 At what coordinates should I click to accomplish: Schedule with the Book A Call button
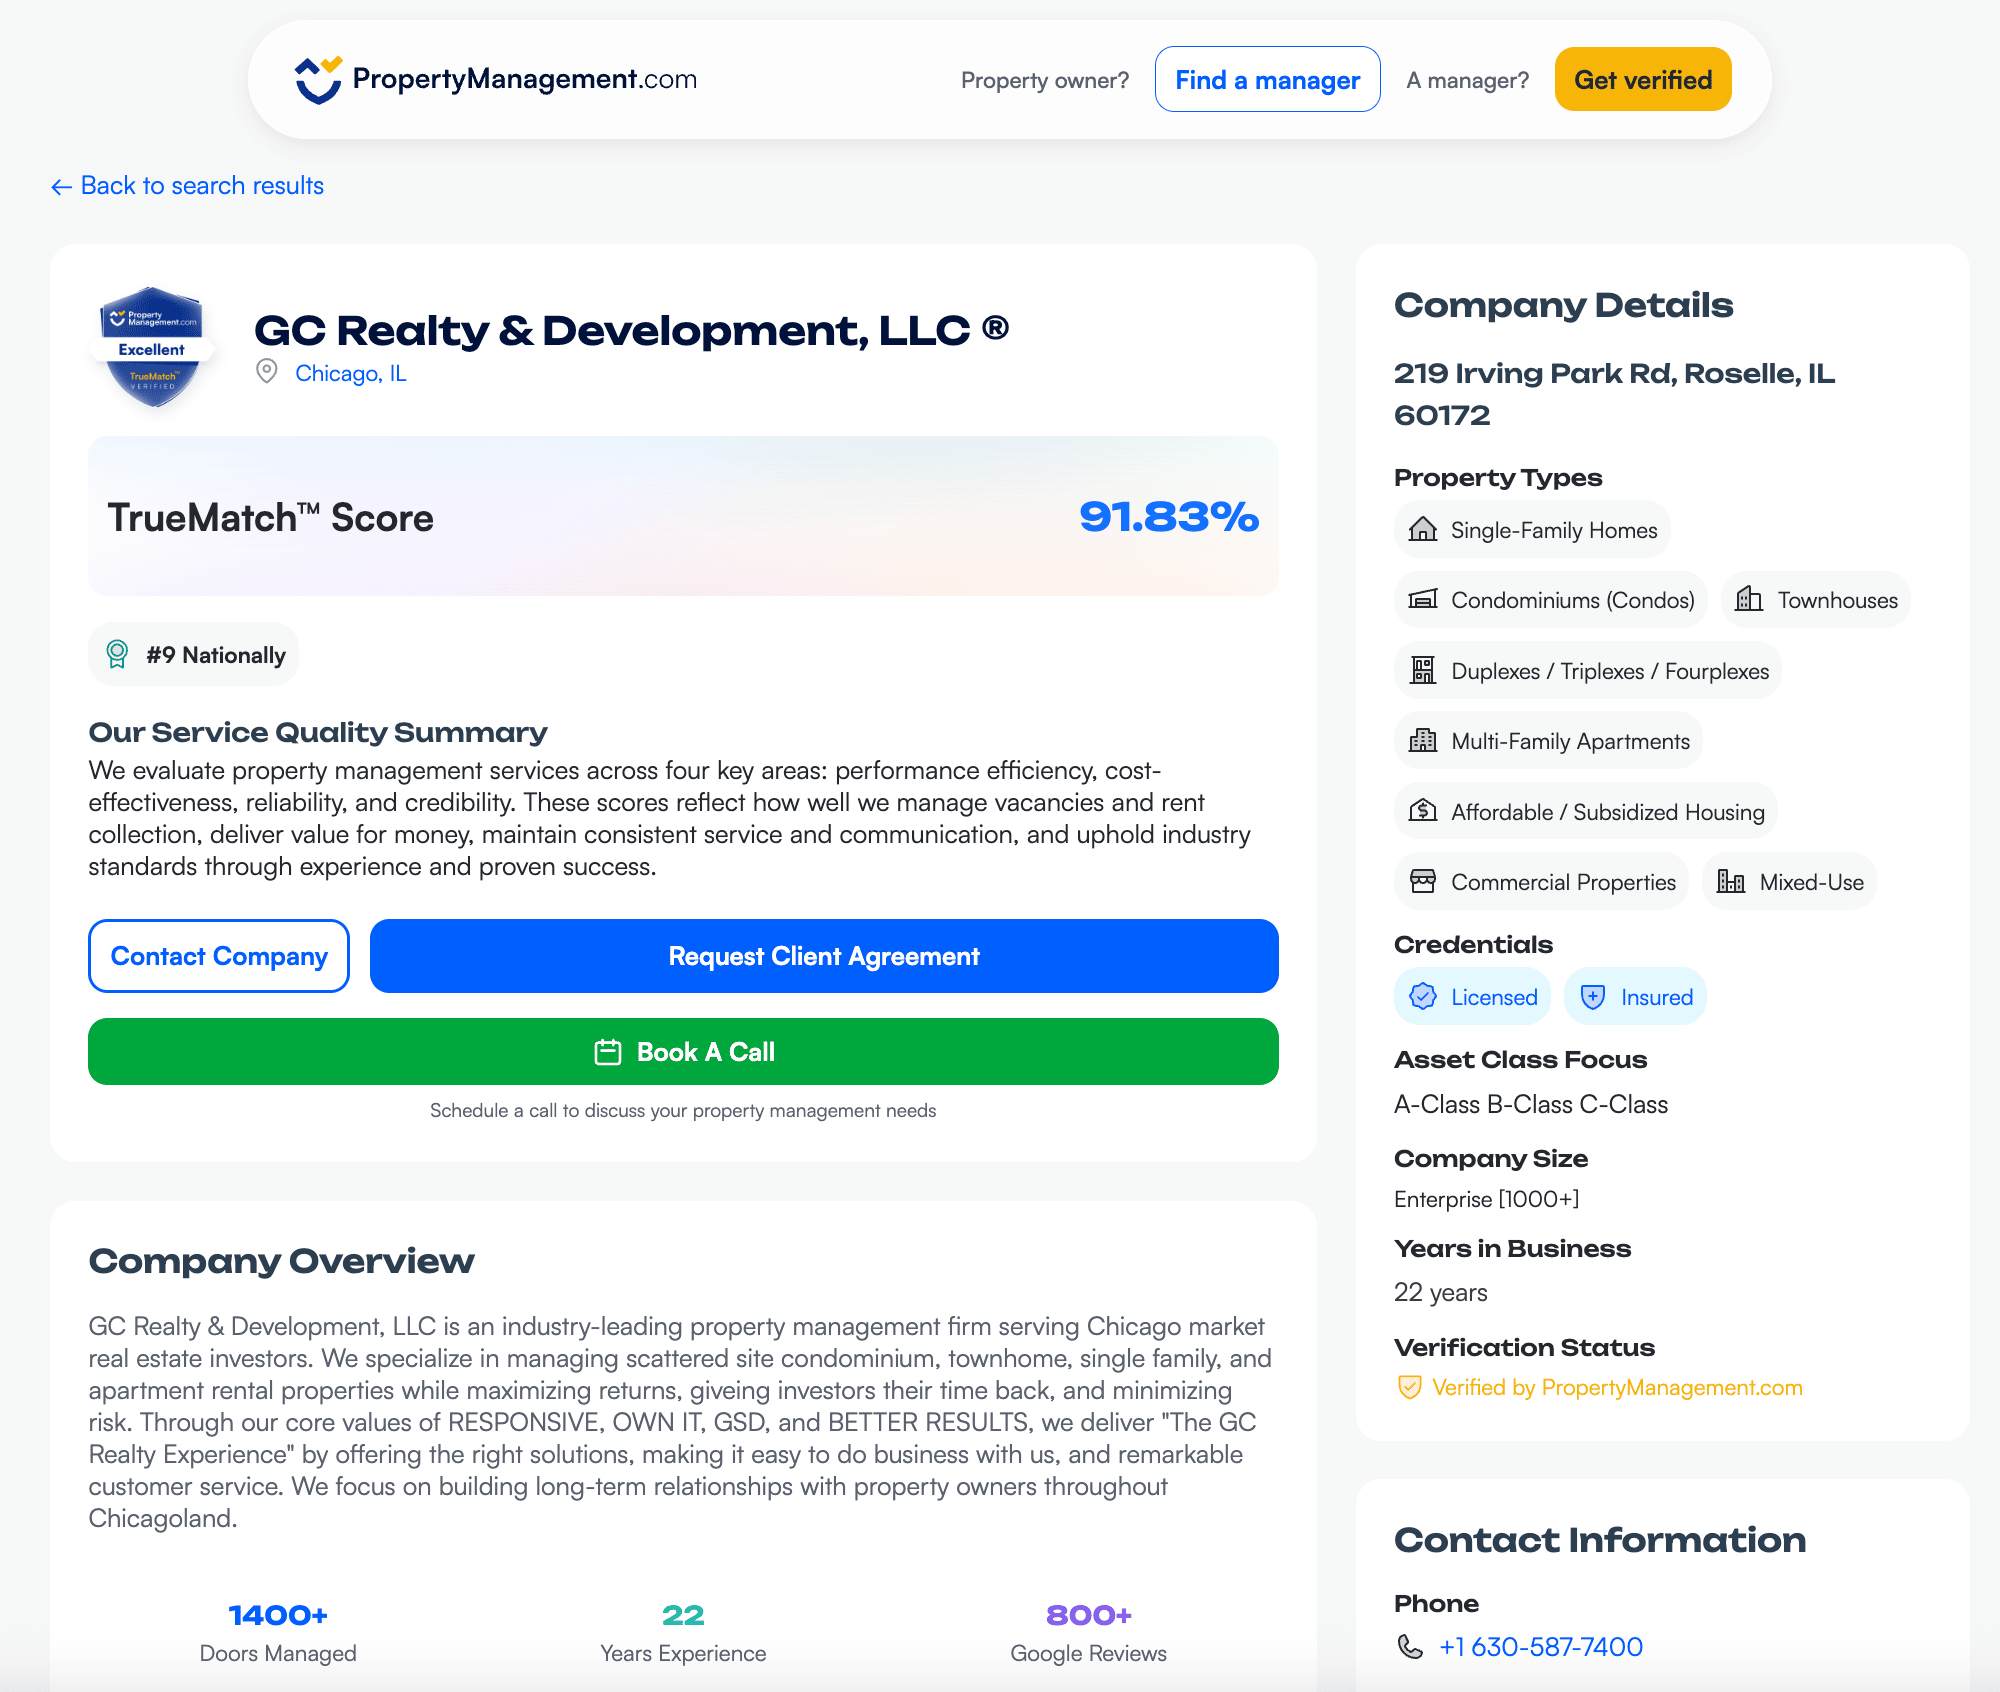(683, 1052)
